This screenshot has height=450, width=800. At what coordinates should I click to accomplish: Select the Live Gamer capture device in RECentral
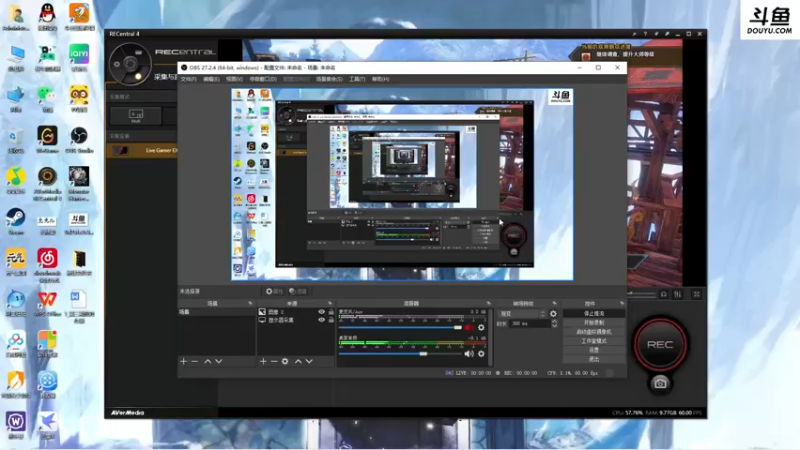click(x=142, y=151)
